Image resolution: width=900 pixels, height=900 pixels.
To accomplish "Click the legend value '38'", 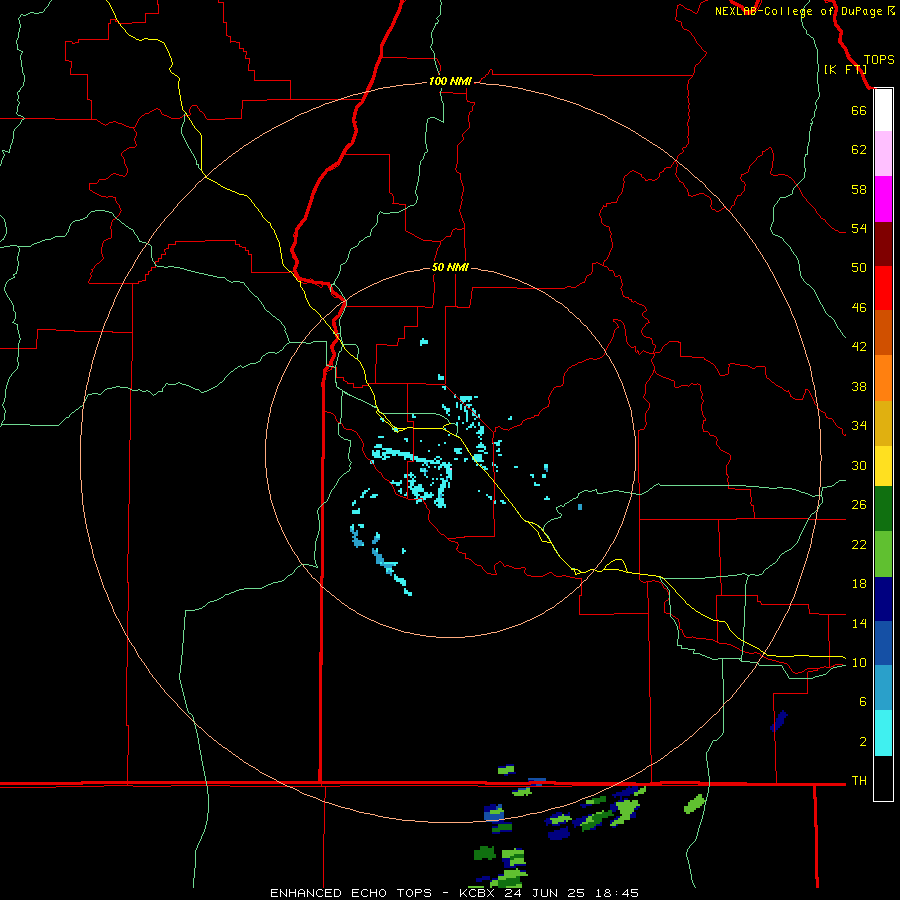I will coord(859,387).
